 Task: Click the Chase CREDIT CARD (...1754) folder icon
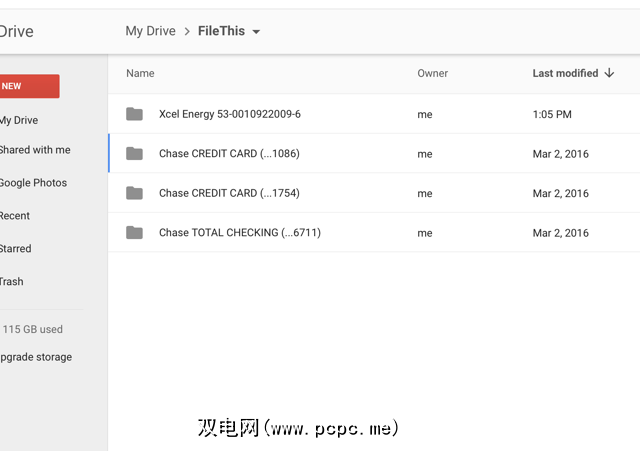click(134, 193)
